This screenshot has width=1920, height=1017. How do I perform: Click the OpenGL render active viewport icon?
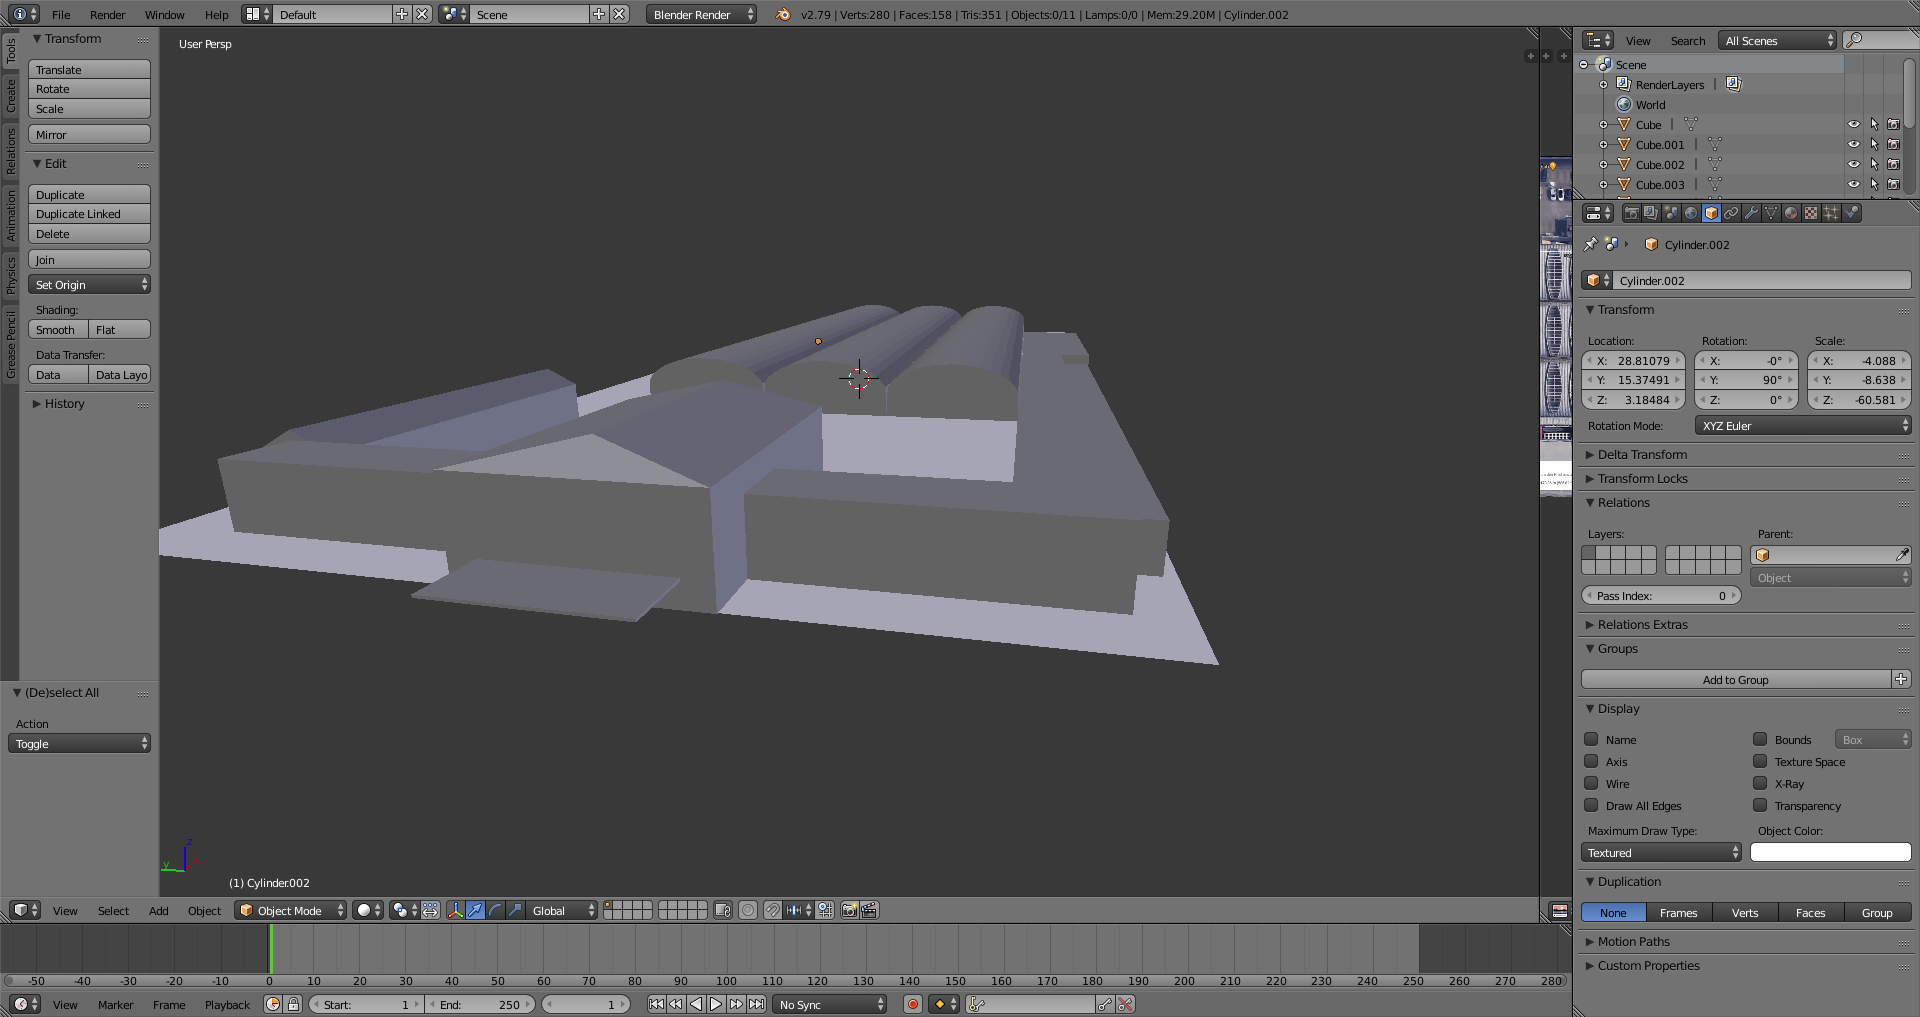pyautogui.click(x=849, y=910)
